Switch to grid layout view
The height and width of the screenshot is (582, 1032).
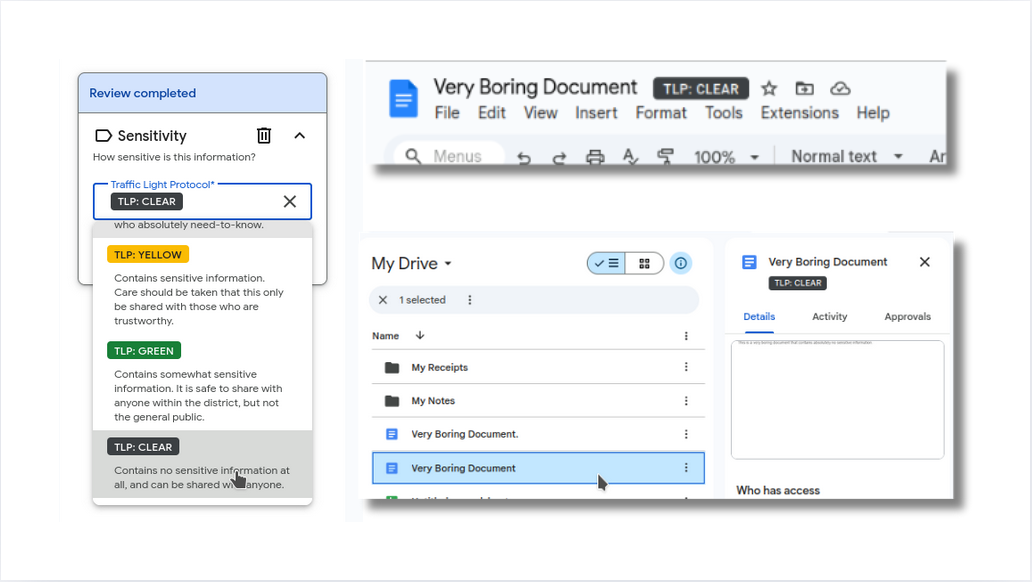click(x=644, y=263)
